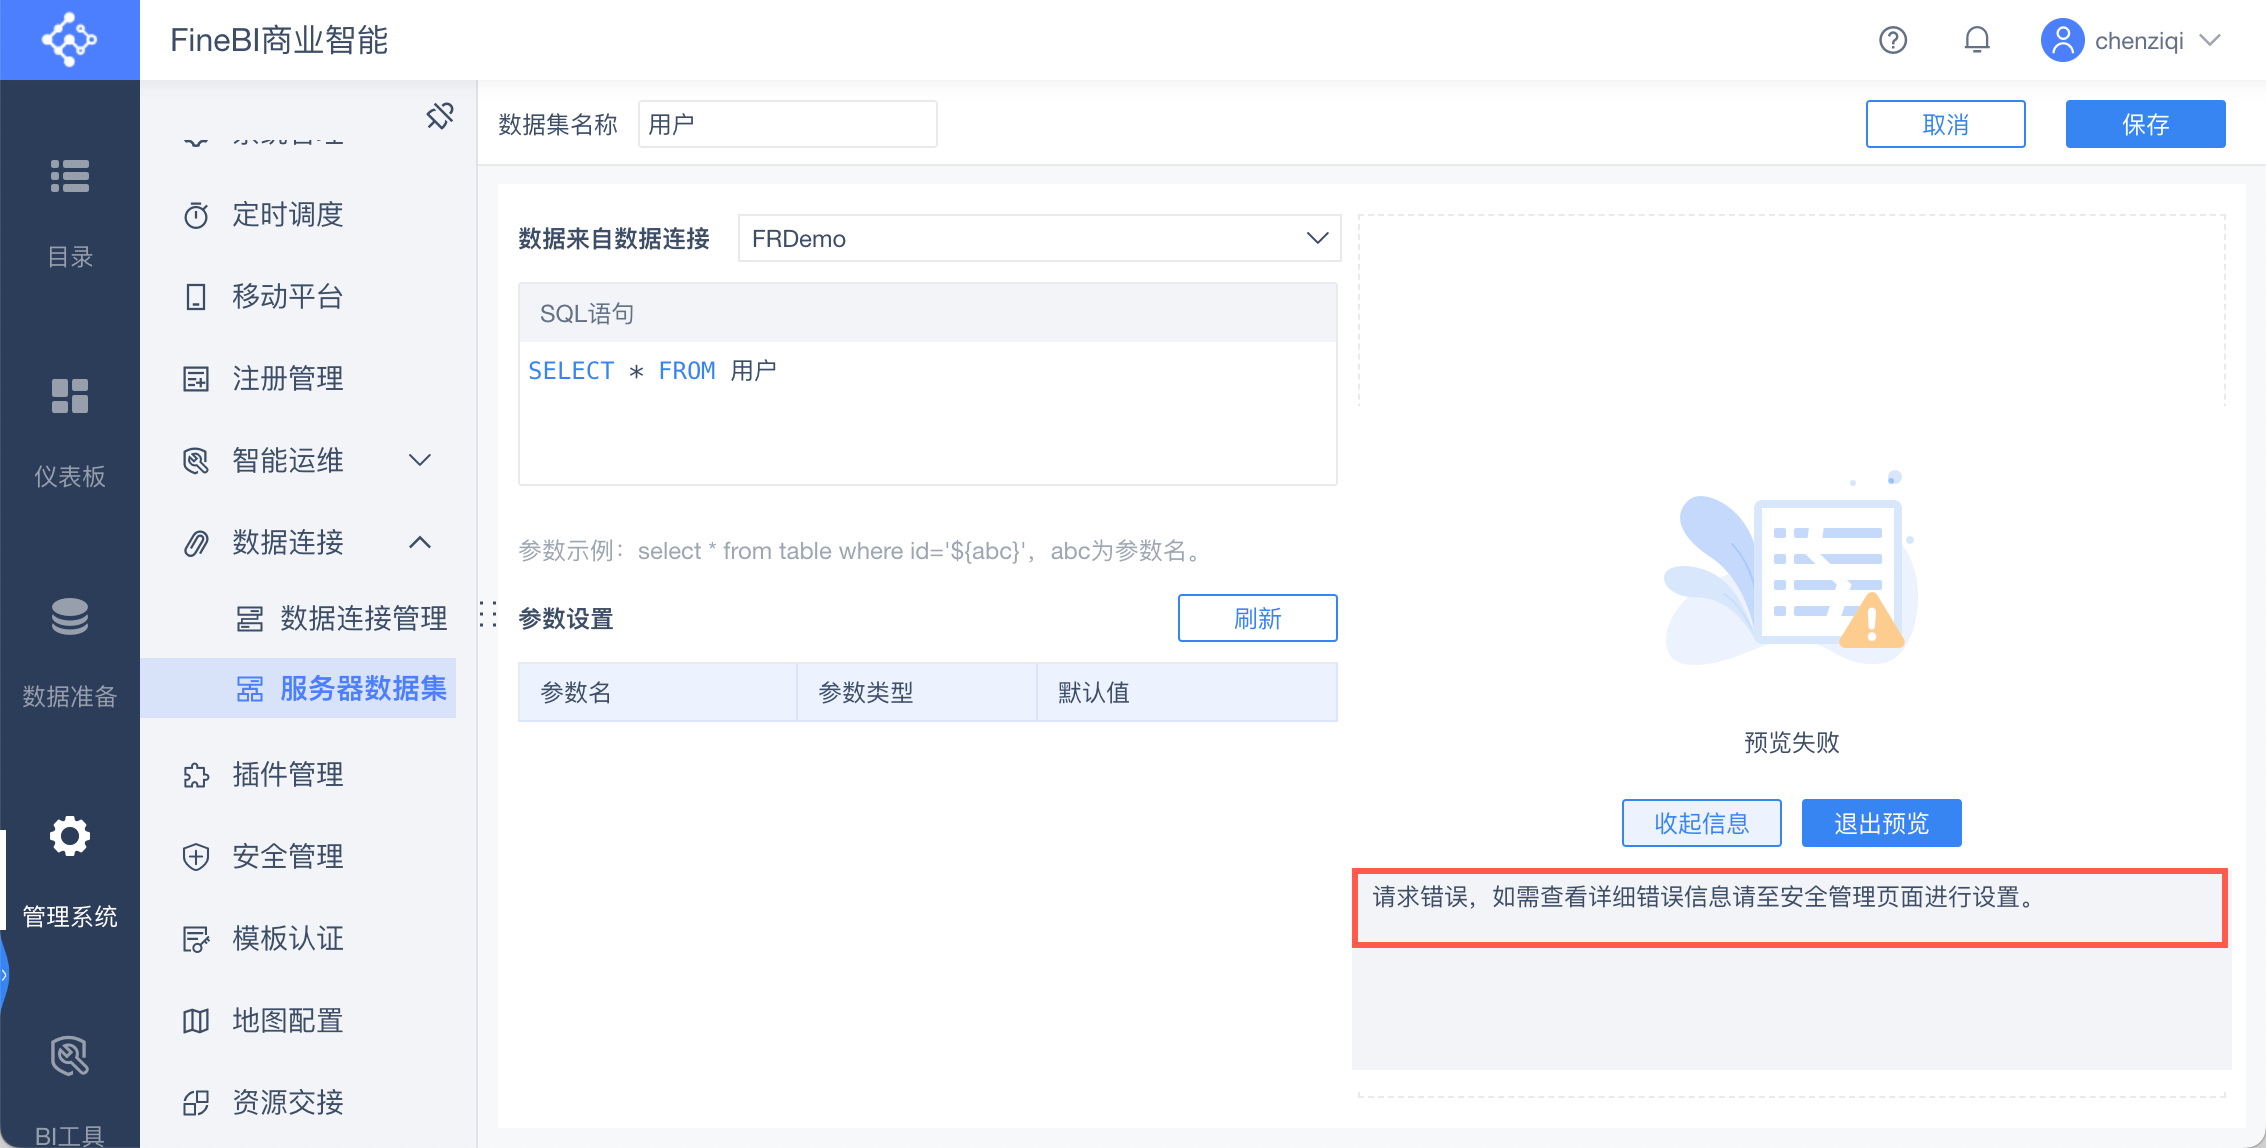The height and width of the screenshot is (1148, 2266).
Task: Select 数据连接管理 in the sidebar
Action: (x=362, y=618)
